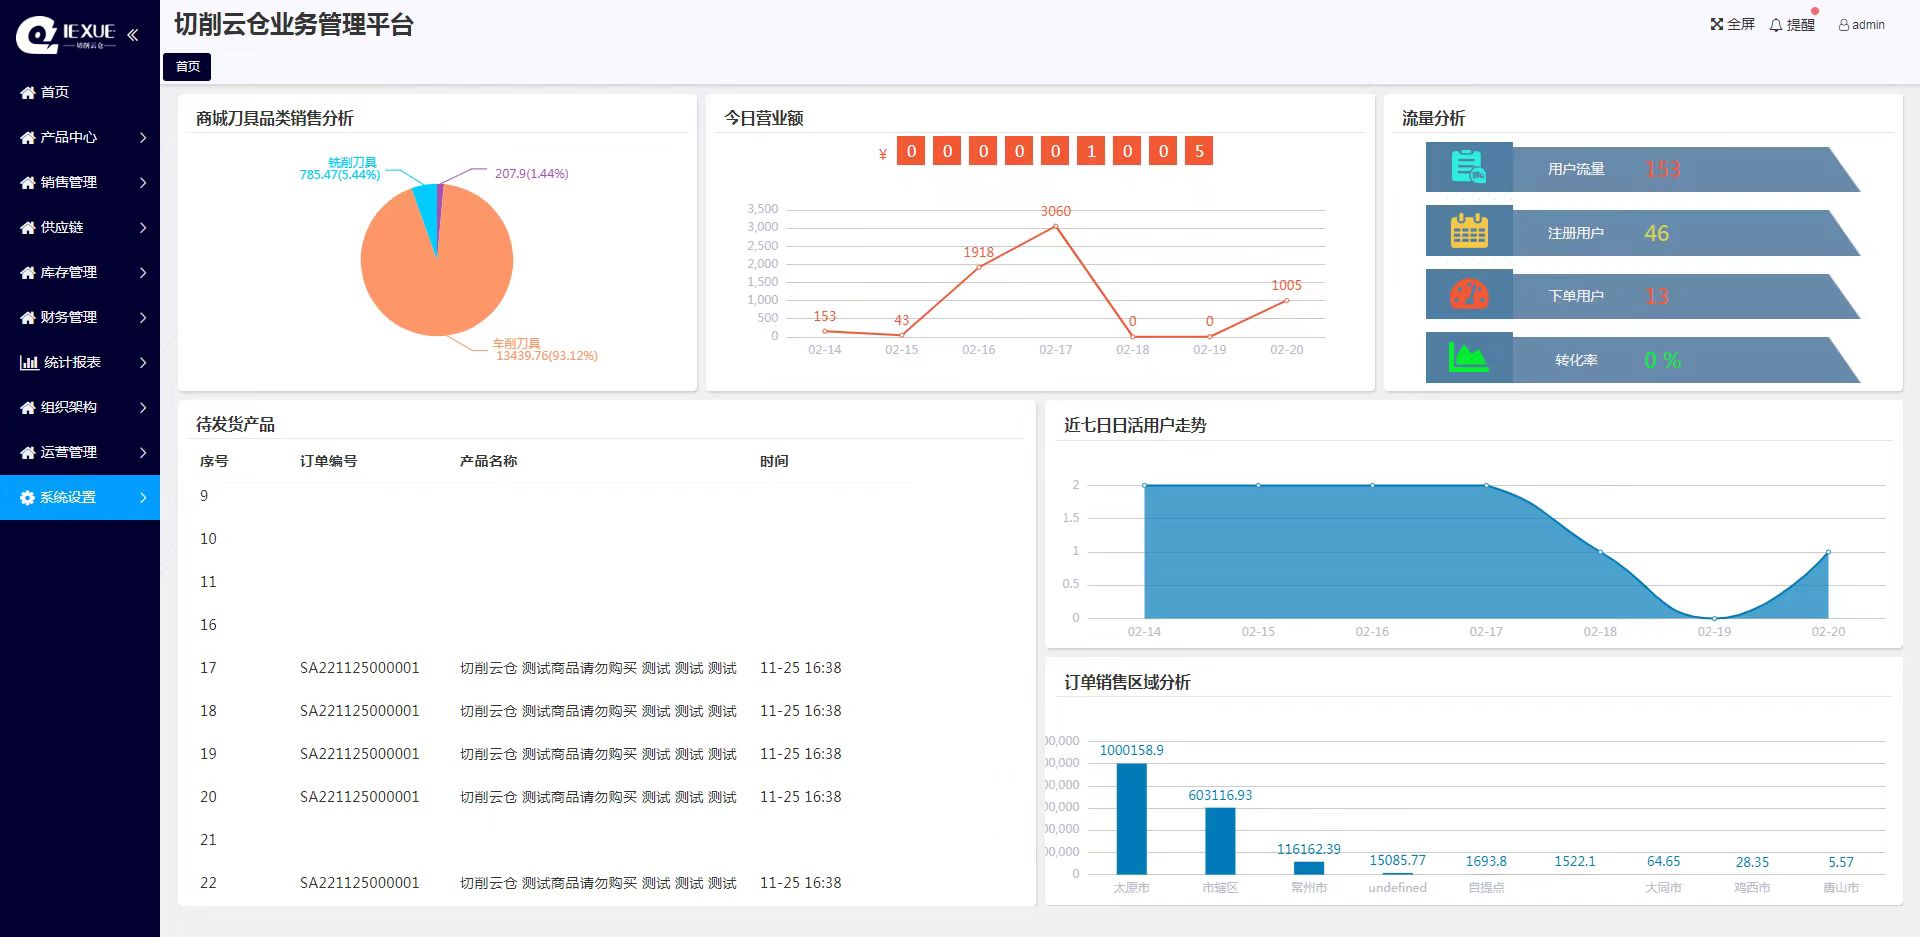Click the 1005 revenue data label
1920x937 pixels.
click(x=1286, y=285)
